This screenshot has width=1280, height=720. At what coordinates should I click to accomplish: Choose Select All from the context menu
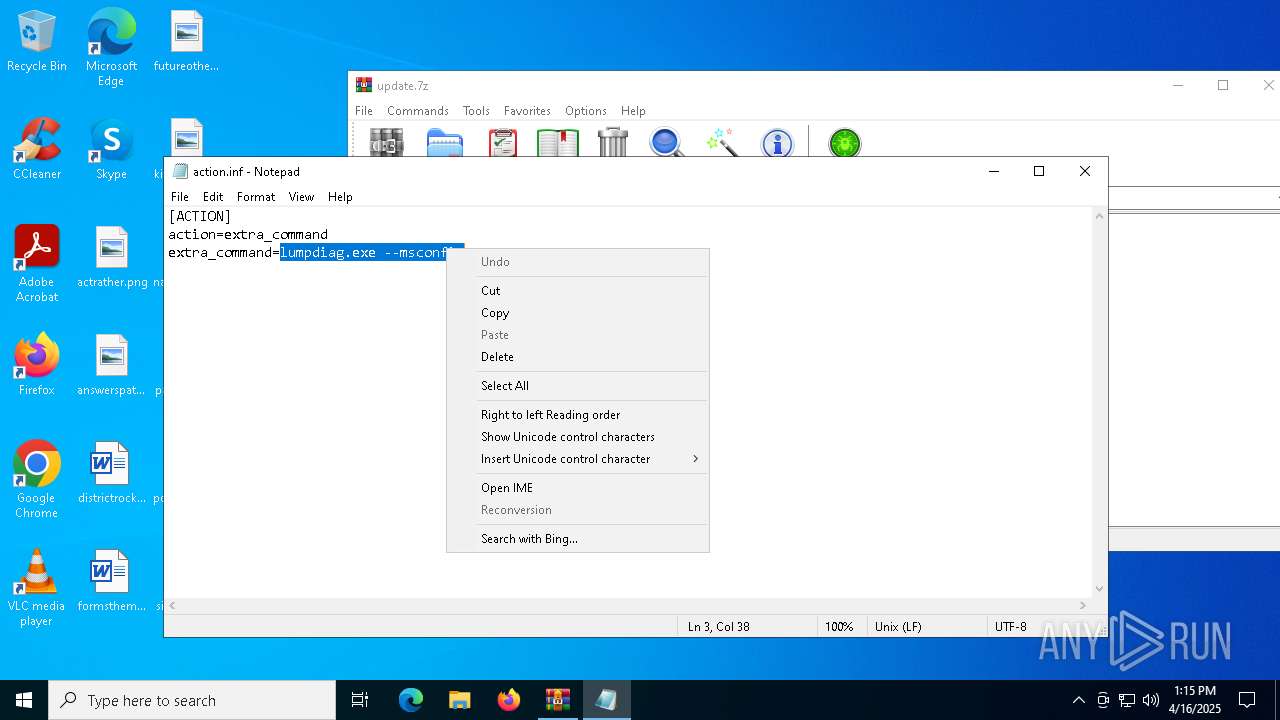coord(578,386)
